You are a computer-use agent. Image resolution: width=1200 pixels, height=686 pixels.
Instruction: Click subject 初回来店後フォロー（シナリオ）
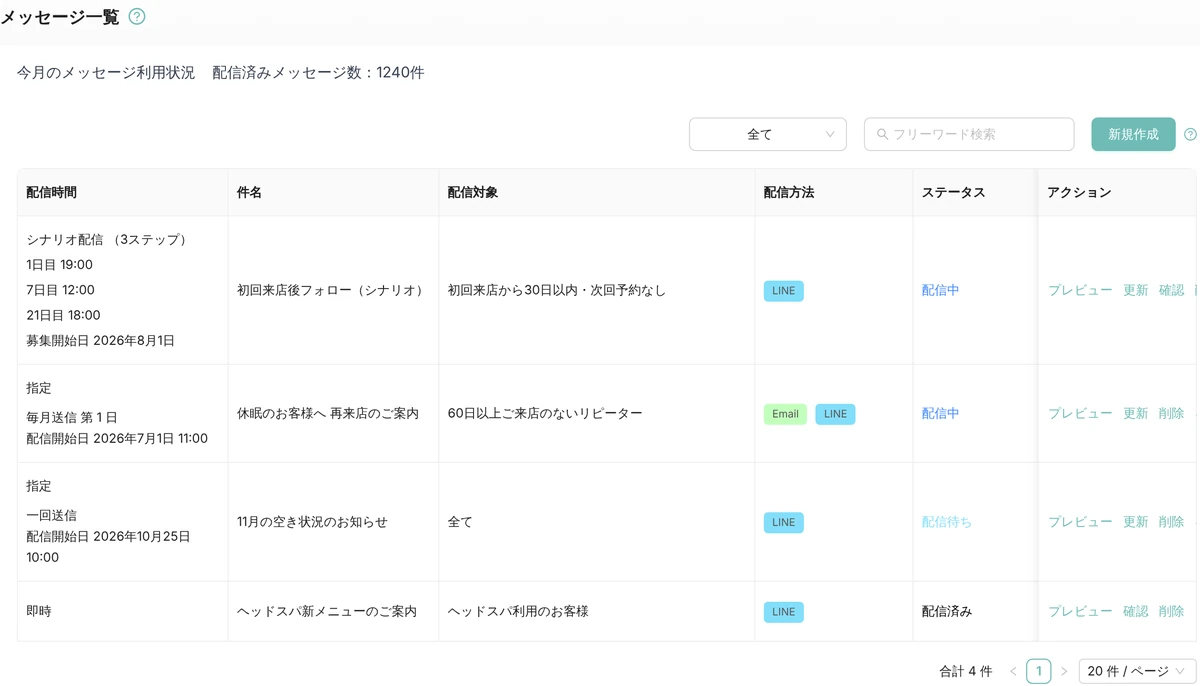(331, 290)
